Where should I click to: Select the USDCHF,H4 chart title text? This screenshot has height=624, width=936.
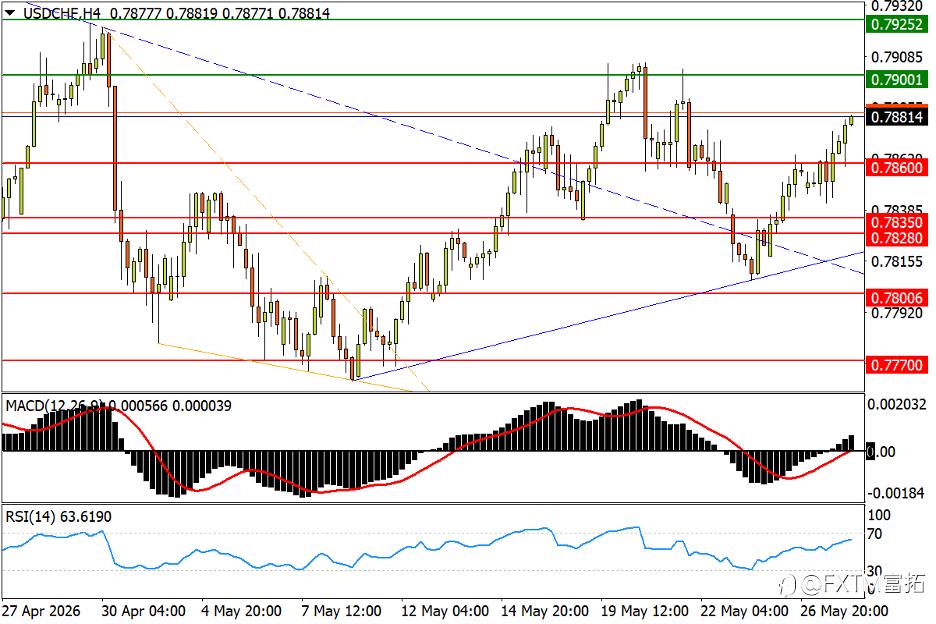62,13
